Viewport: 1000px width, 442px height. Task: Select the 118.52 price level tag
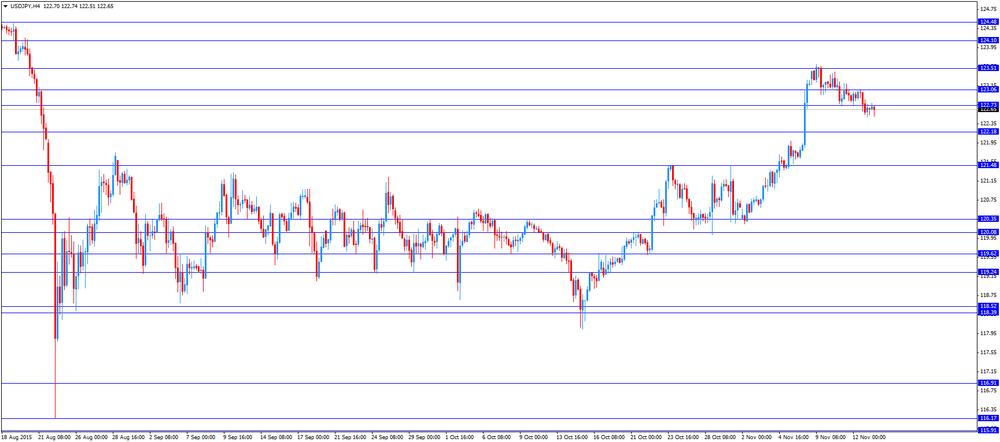(988, 306)
